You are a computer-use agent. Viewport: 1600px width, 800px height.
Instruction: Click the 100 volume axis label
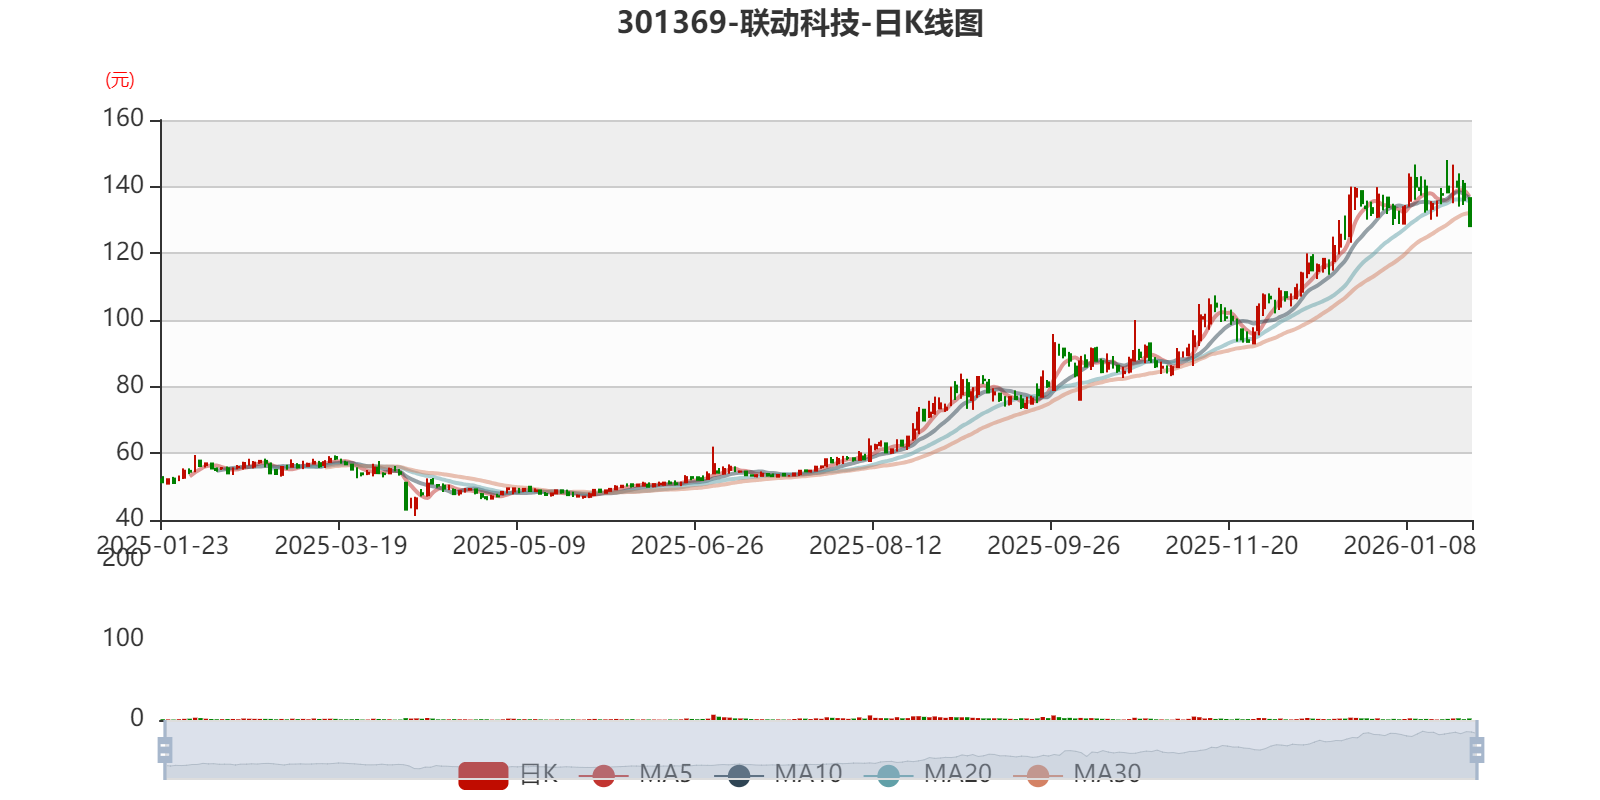click(x=123, y=637)
